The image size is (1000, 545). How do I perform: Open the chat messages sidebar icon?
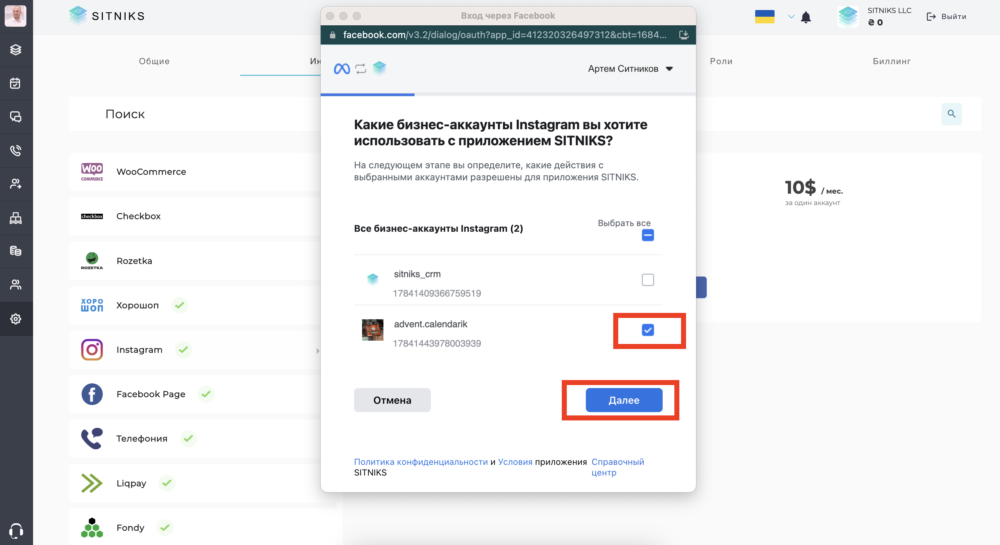click(15, 117)
